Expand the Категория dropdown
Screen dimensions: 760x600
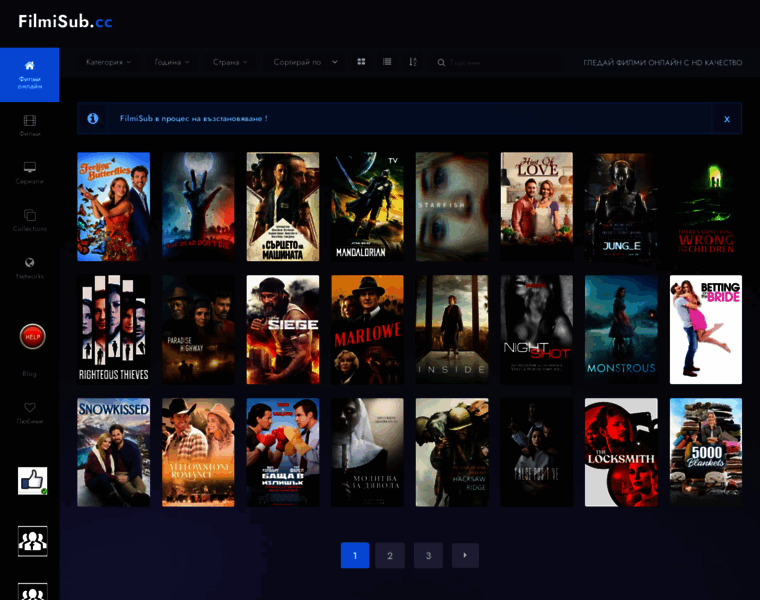tap(108, 62)
